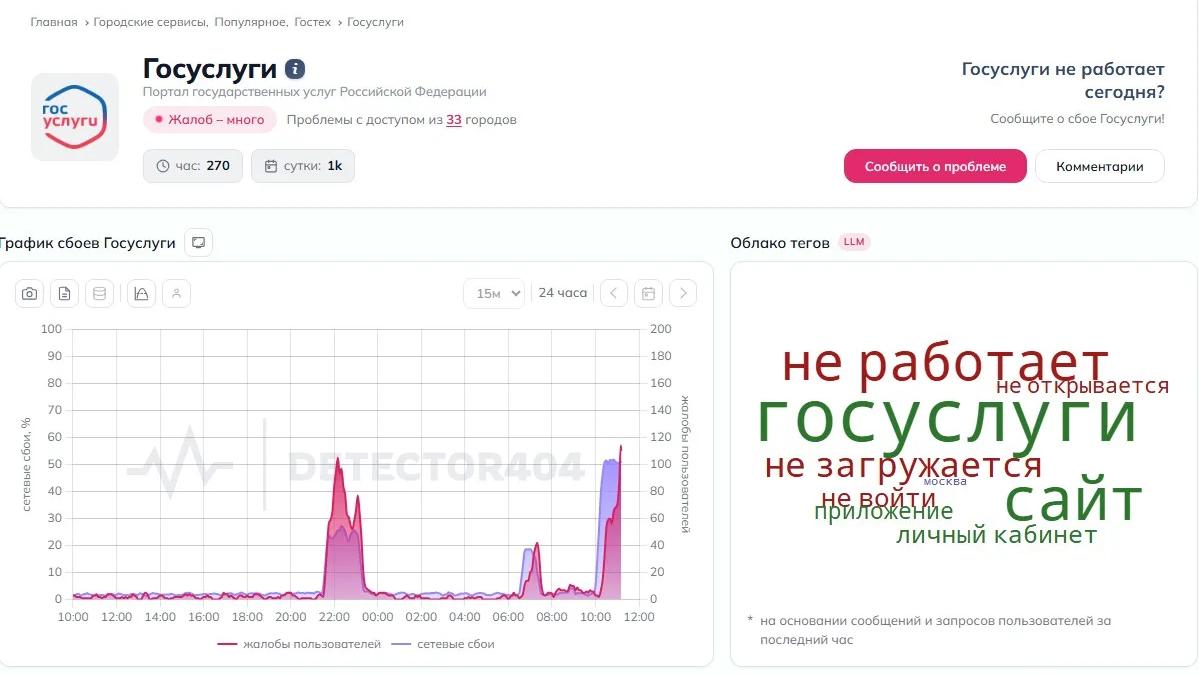1199x674 pixels.
Task: Select the area chart view icon
Action: 140,293
